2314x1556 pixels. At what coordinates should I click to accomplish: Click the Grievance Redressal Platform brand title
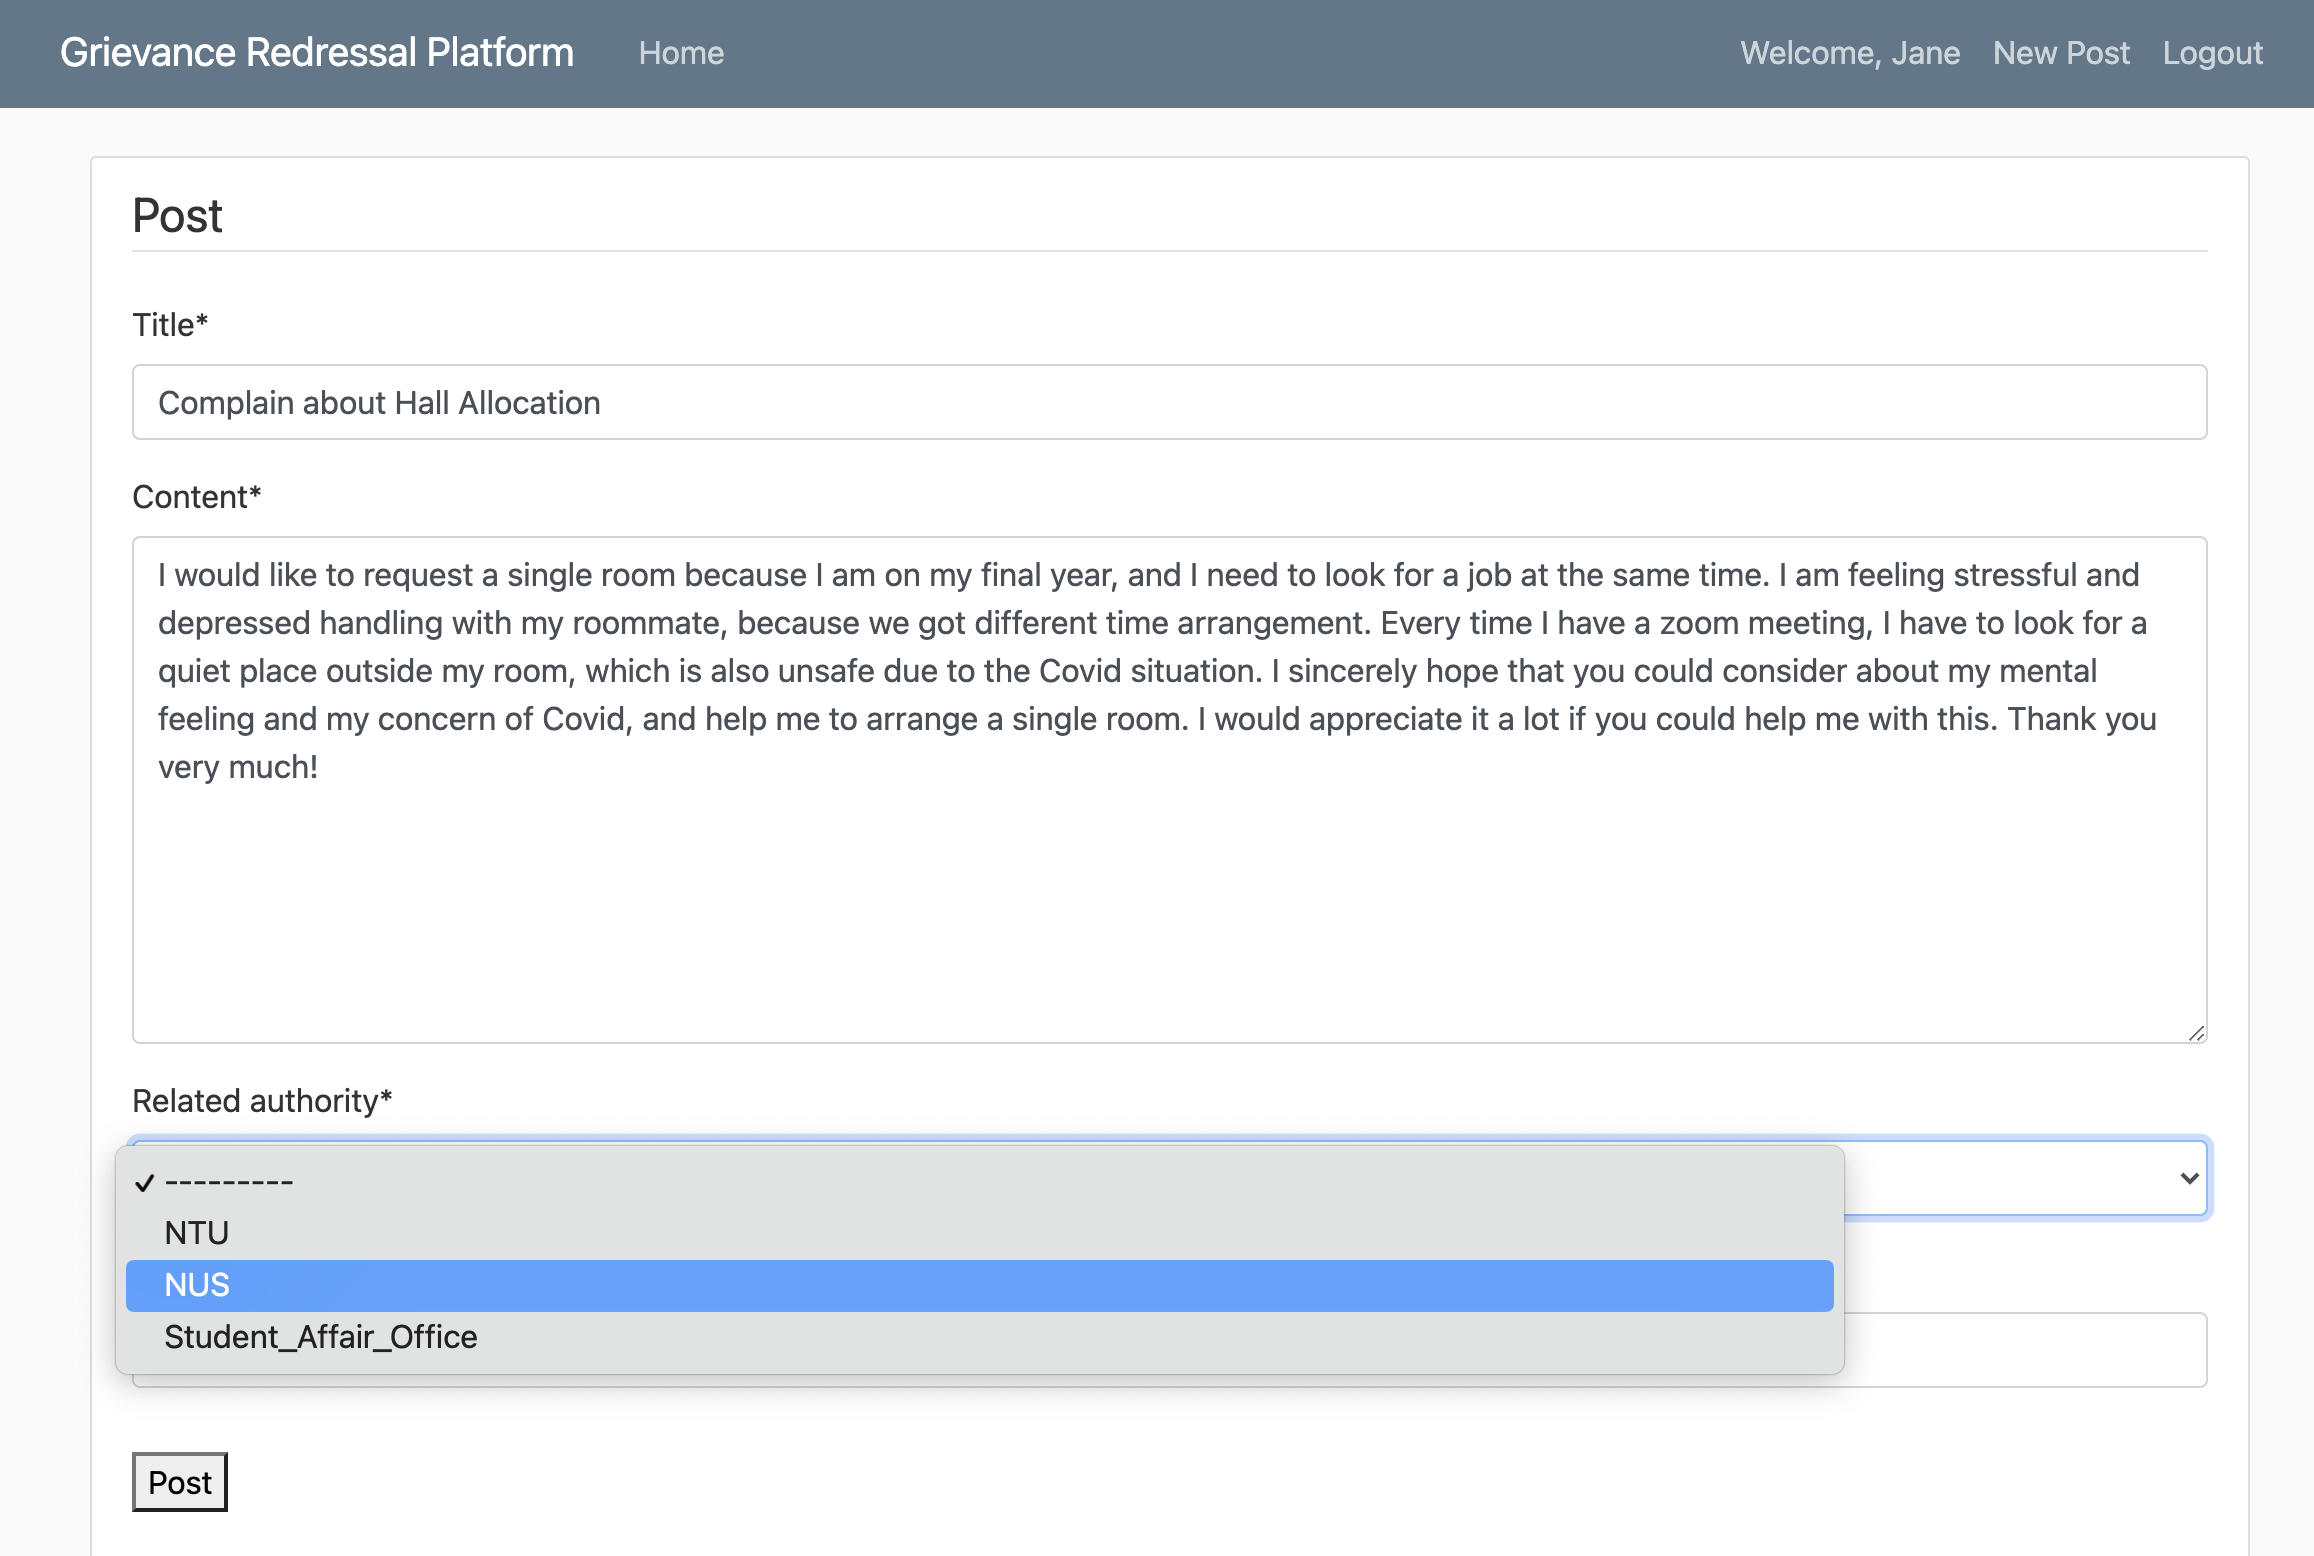pyautogui.click(x=317, y=53)
